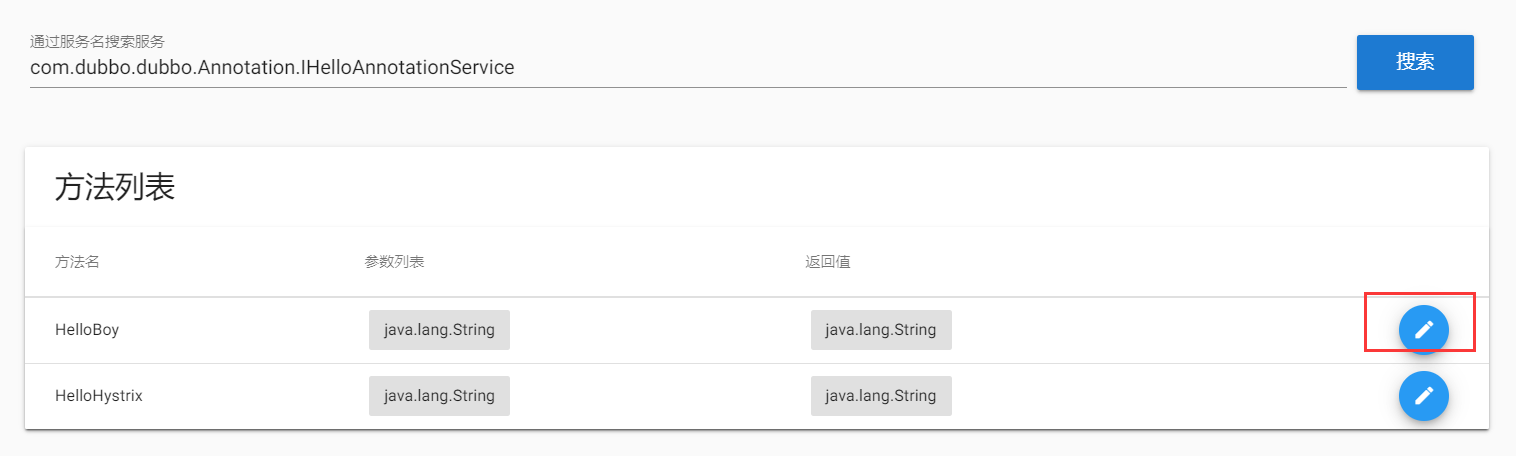Click the table header row of the method list
Image resolution: width=1516 pixels, height=456 pixels.
pos(757,262)
